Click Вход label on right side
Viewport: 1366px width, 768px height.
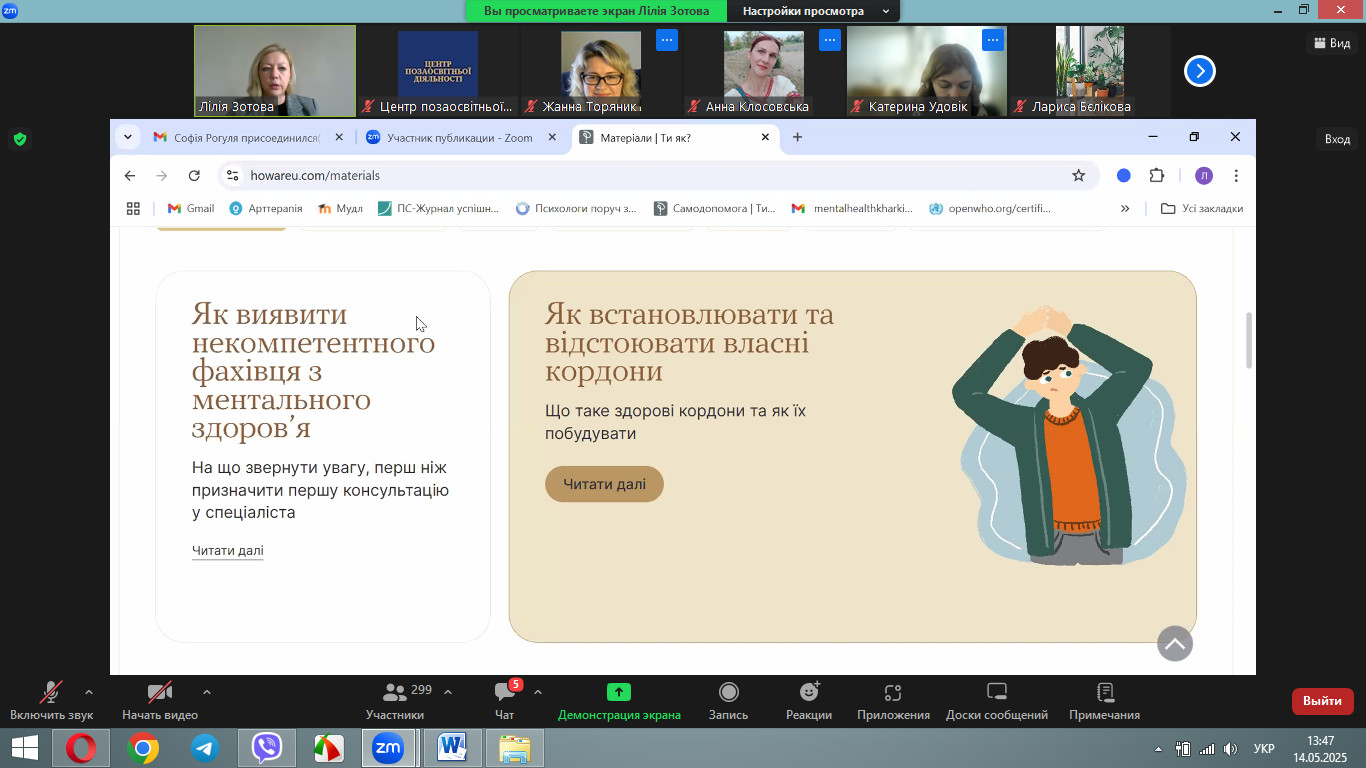coord(1337,139)
